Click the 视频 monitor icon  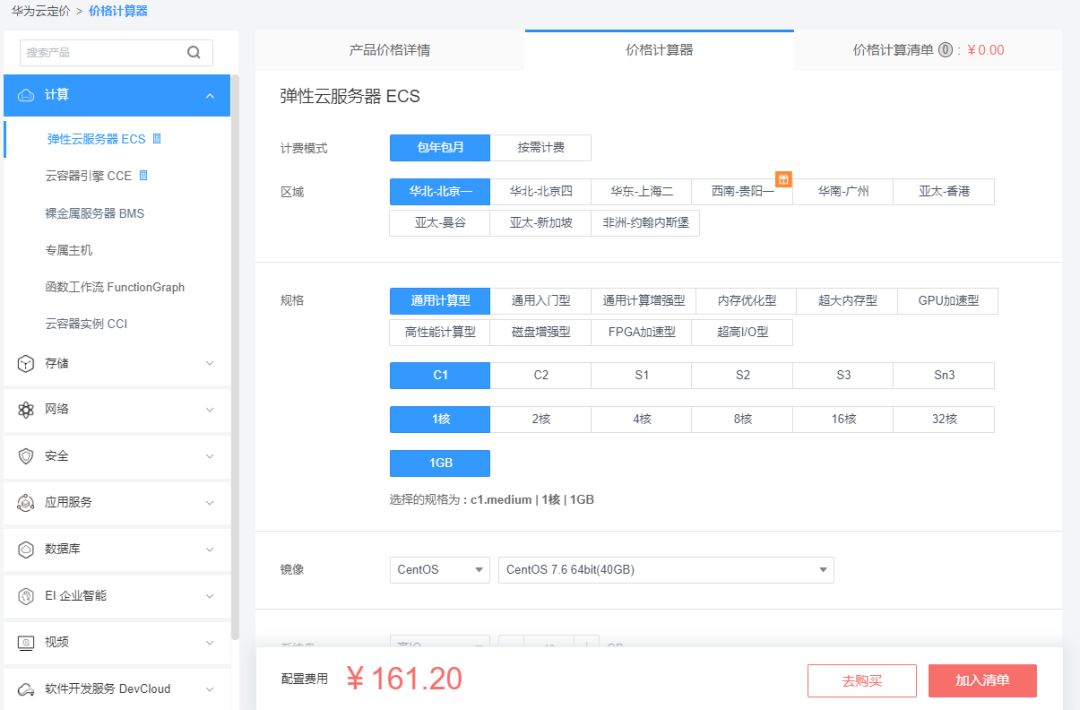(25, 643)
